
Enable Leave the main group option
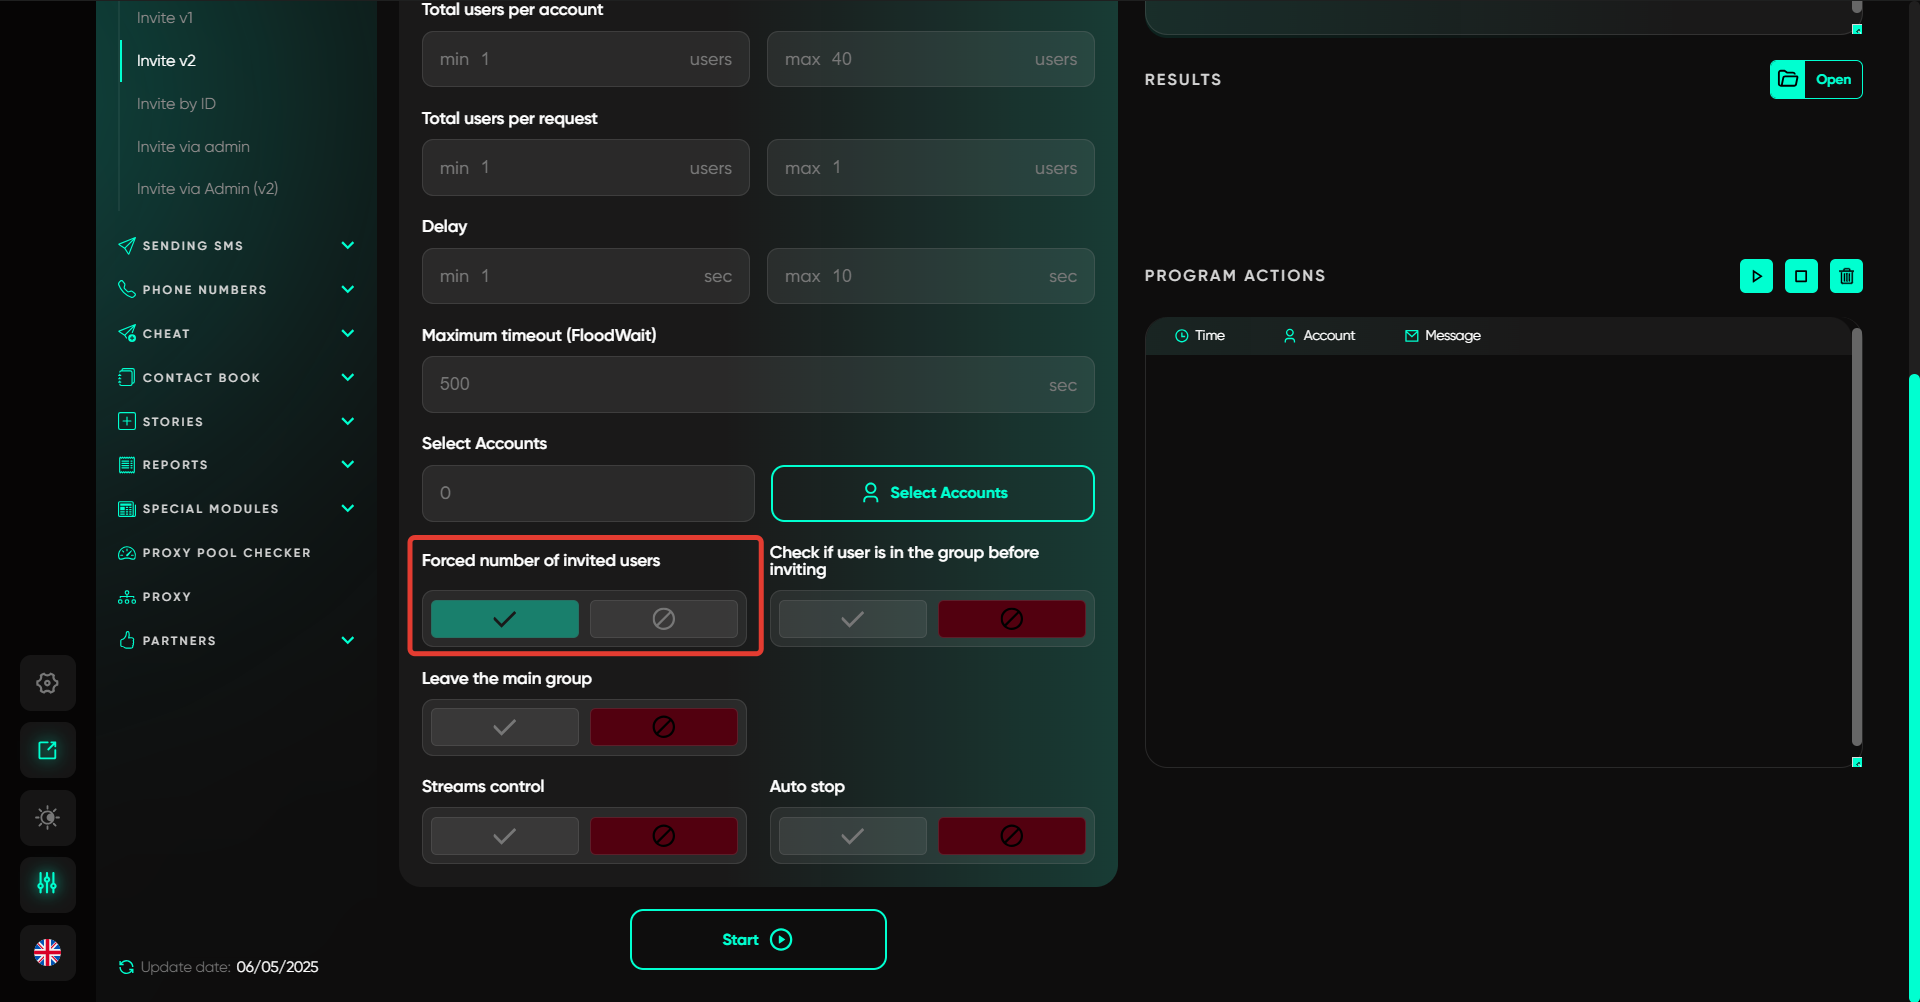pyautogui.click(x=505, y=727)
